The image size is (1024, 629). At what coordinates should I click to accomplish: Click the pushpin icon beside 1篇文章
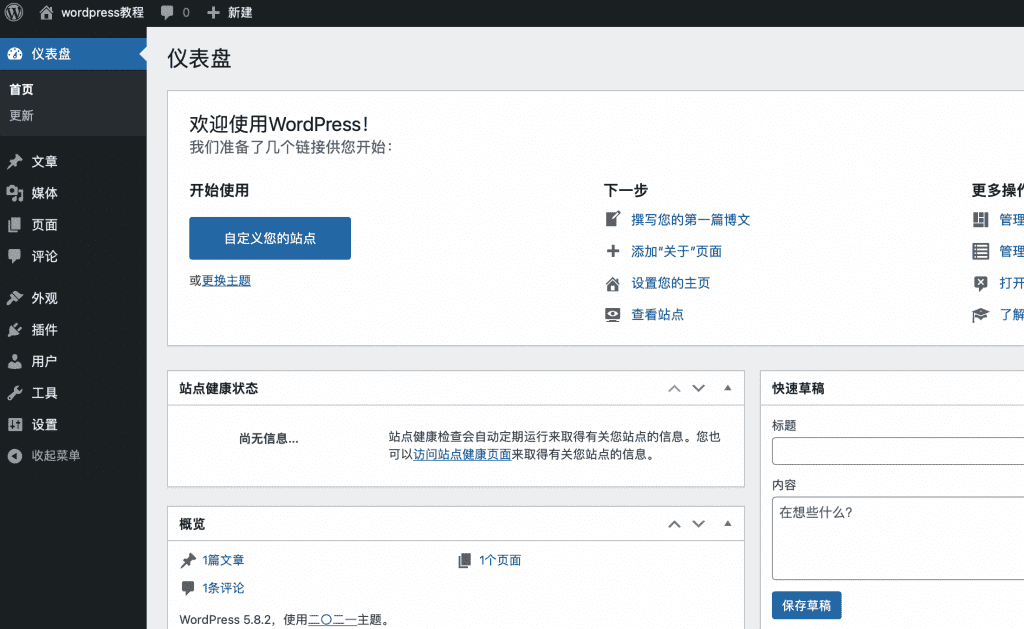[x=188, y=560]
